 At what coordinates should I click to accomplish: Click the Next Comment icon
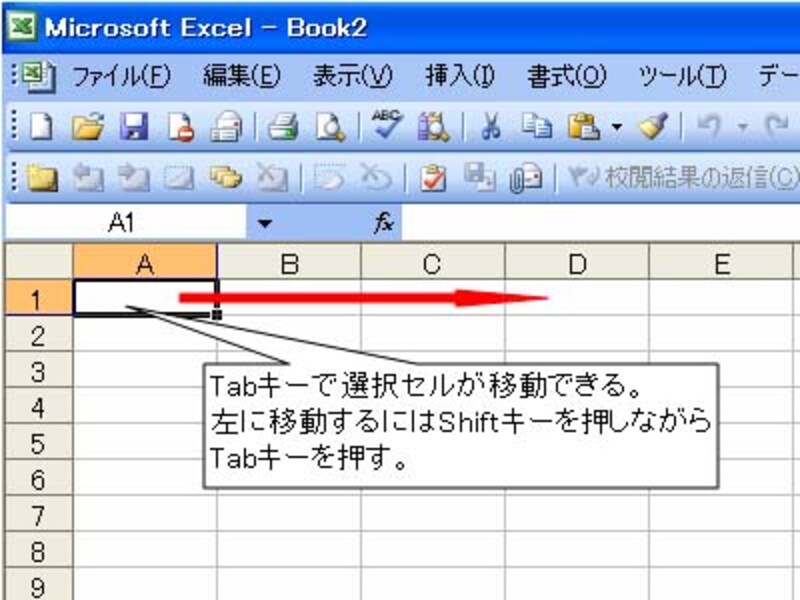[x=134, y=178]
